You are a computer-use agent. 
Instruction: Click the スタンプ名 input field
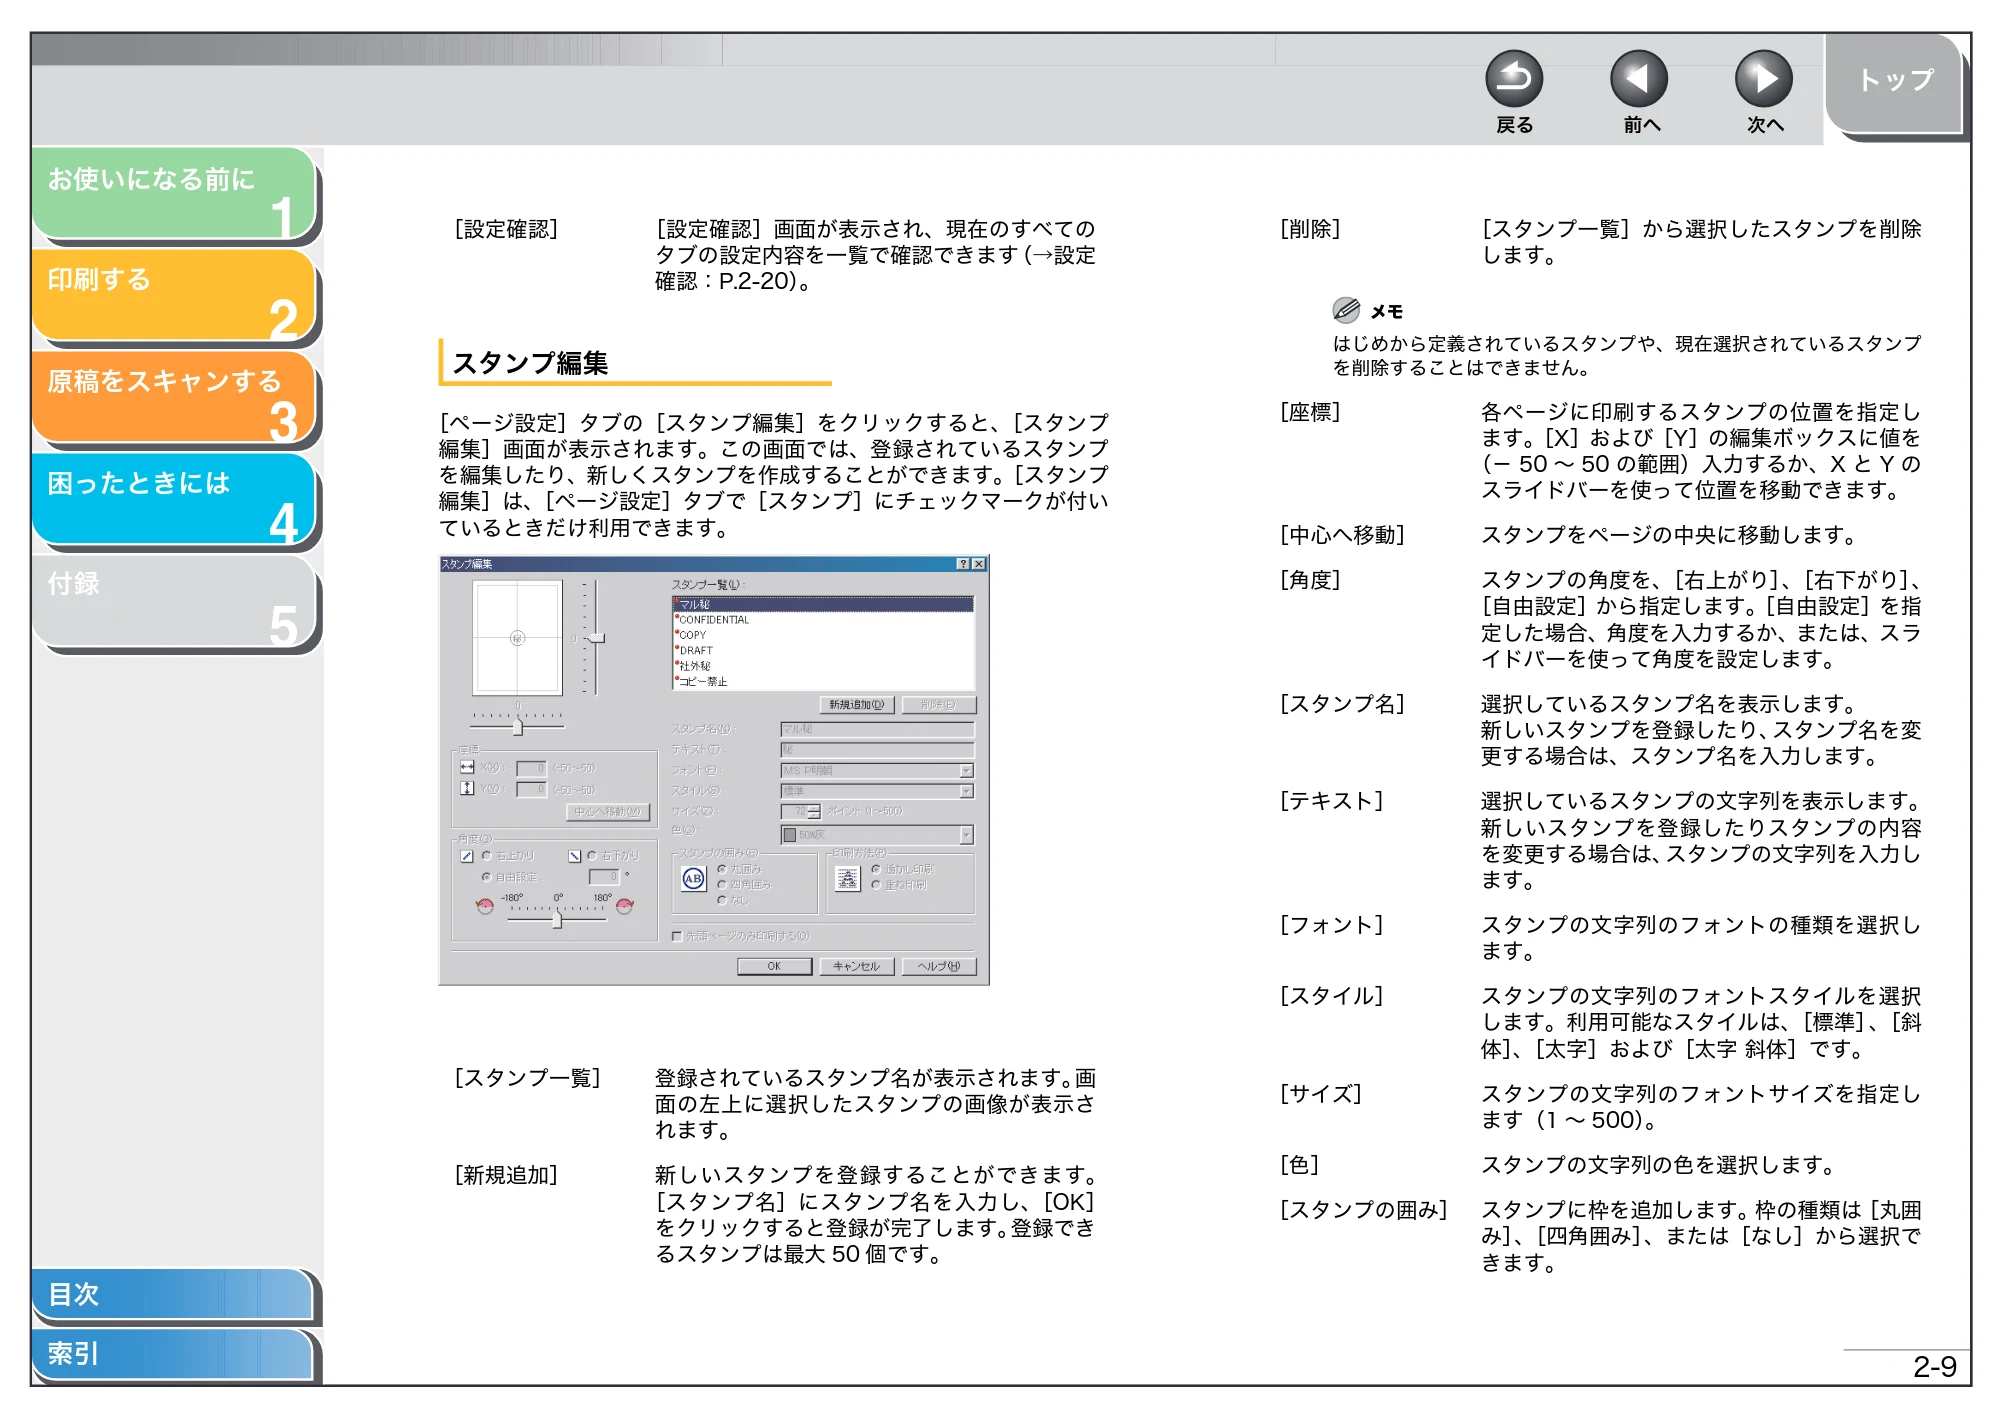(x=877, y=729)
